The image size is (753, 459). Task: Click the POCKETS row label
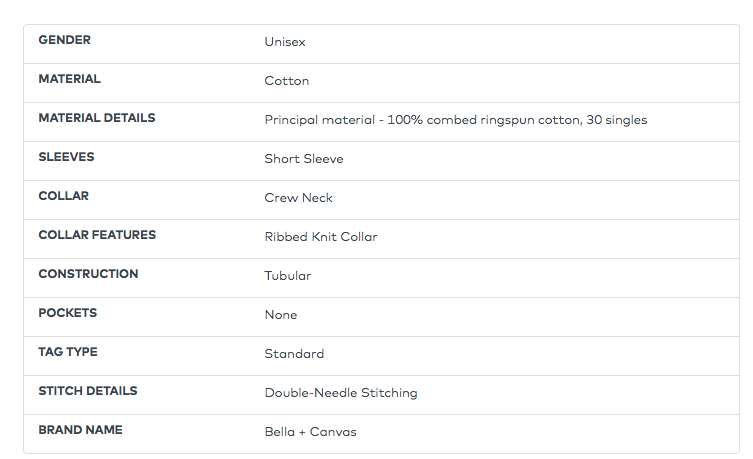coord(67,313)
